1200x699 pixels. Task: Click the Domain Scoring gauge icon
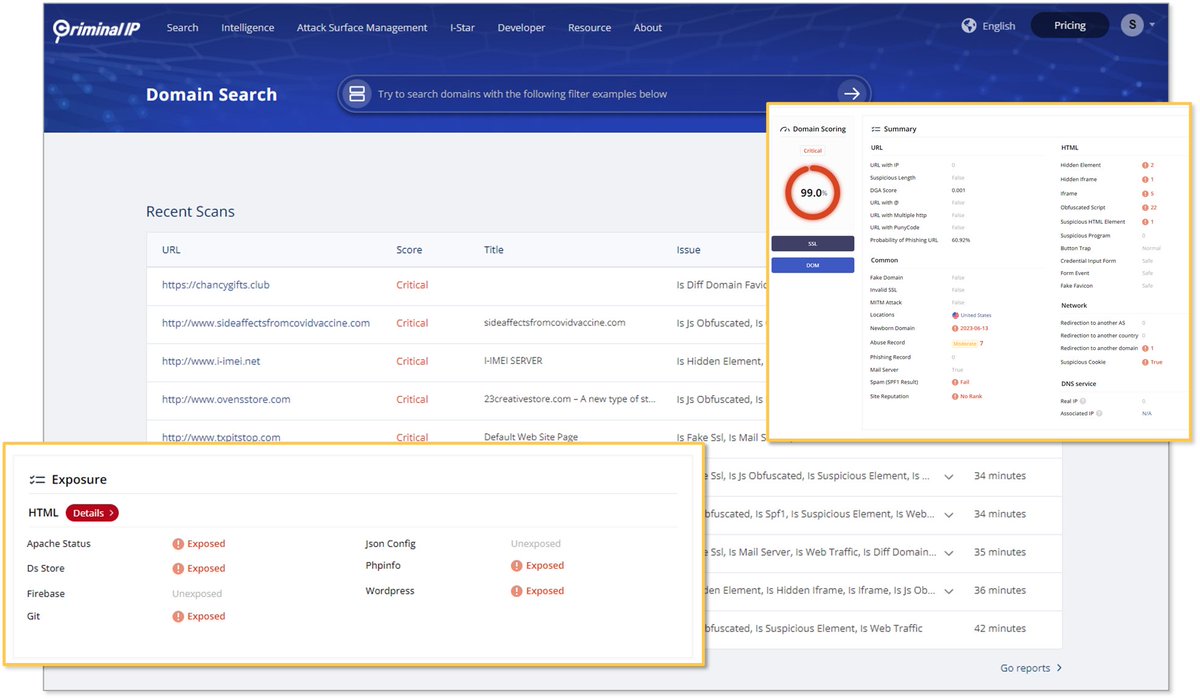coord(785,129)
